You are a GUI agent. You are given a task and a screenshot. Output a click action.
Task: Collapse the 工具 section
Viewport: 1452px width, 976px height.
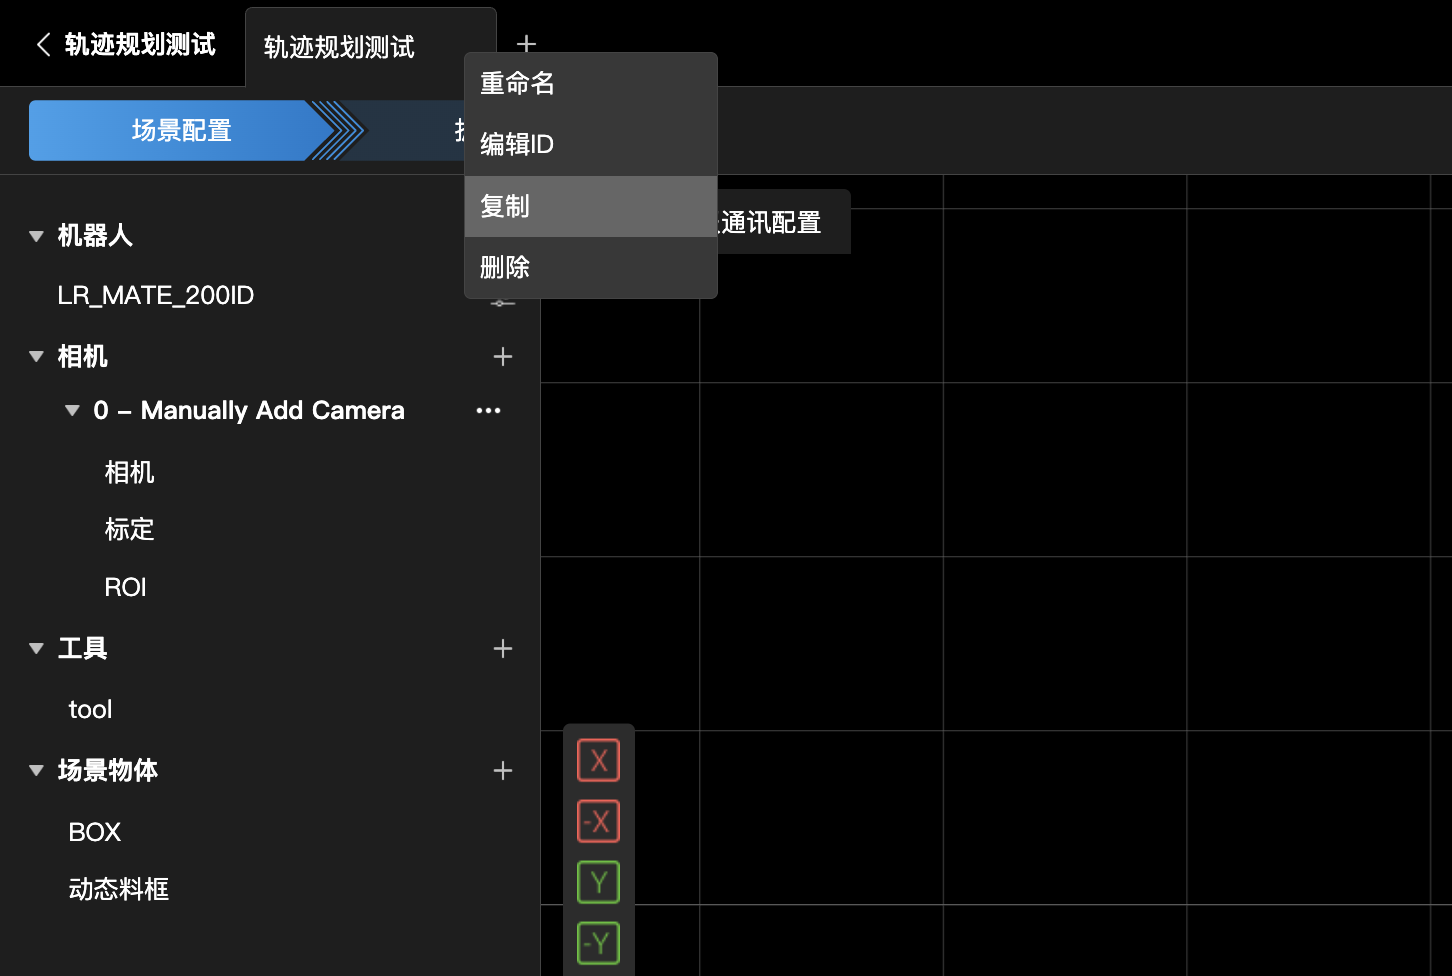37,649
